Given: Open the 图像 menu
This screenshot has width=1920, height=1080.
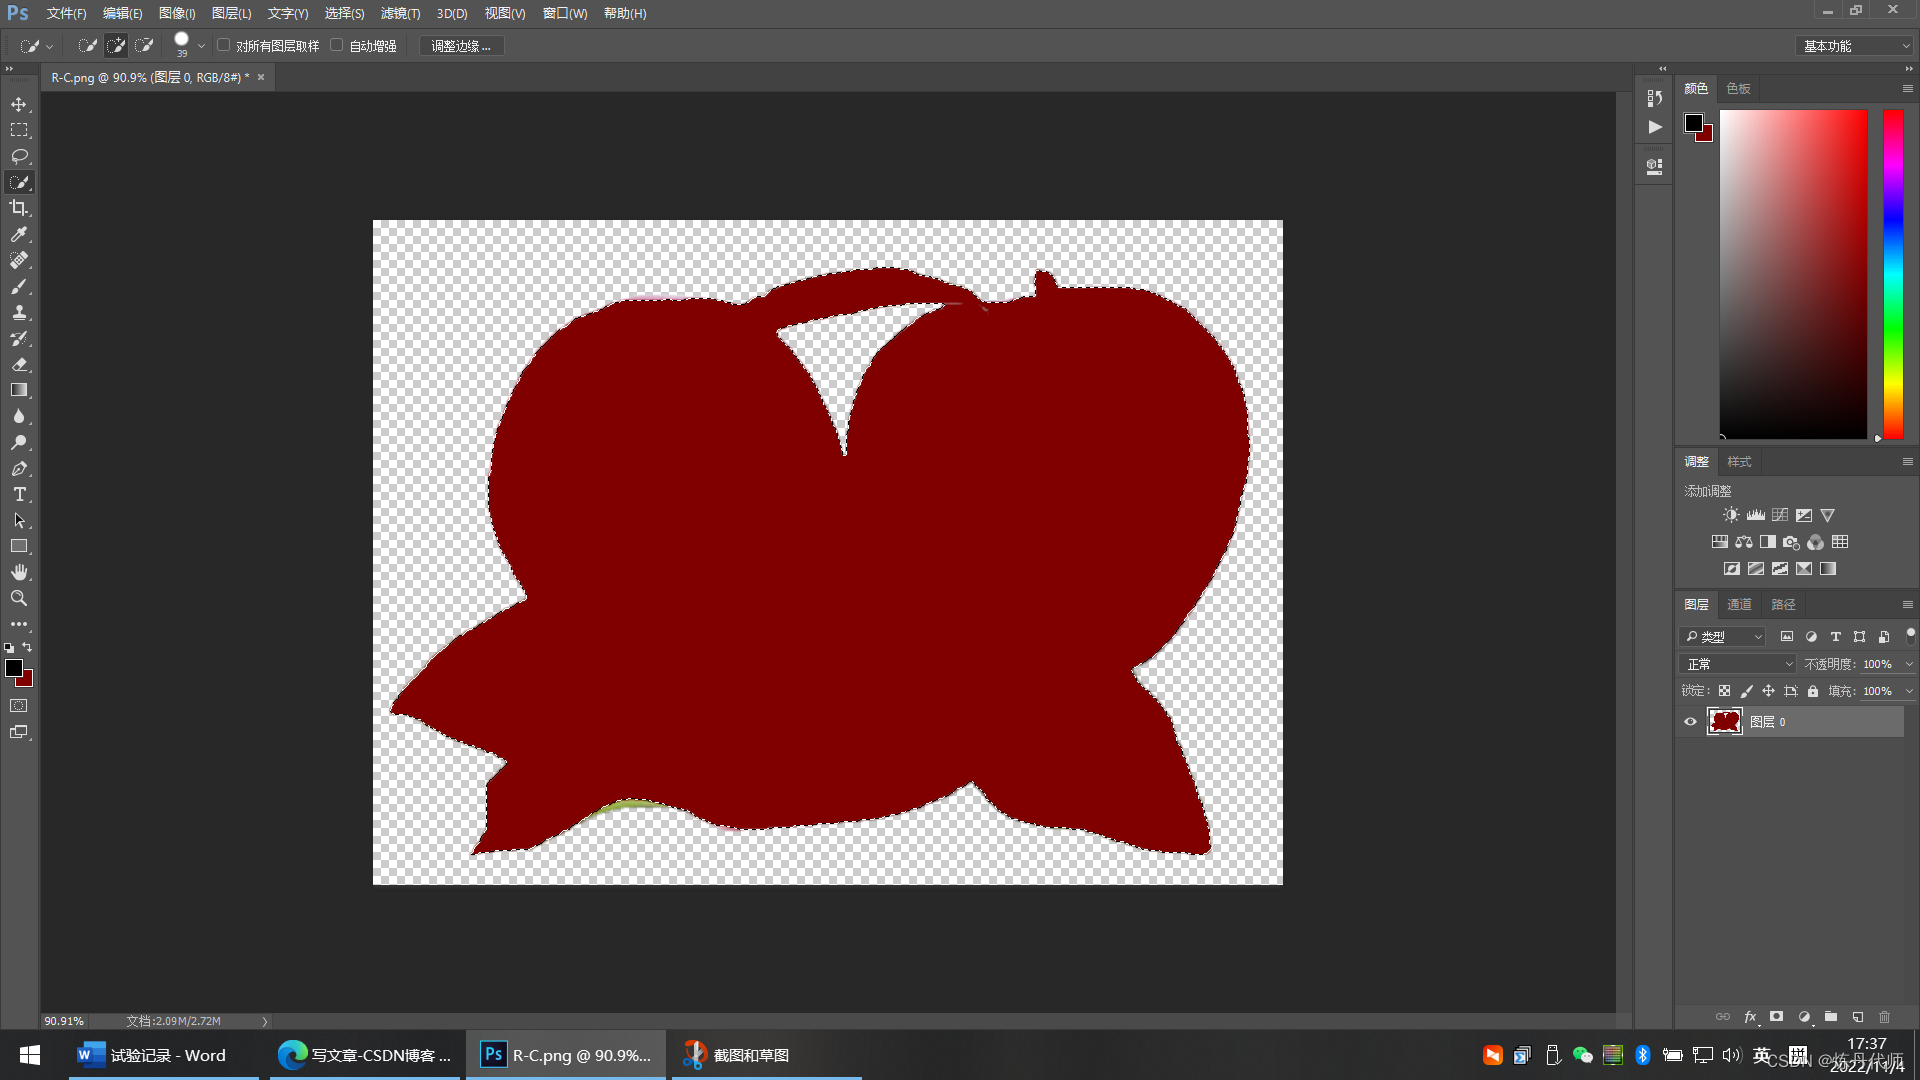Looking at the screenshot, I should pyautogui.click(x=177, y=14).
